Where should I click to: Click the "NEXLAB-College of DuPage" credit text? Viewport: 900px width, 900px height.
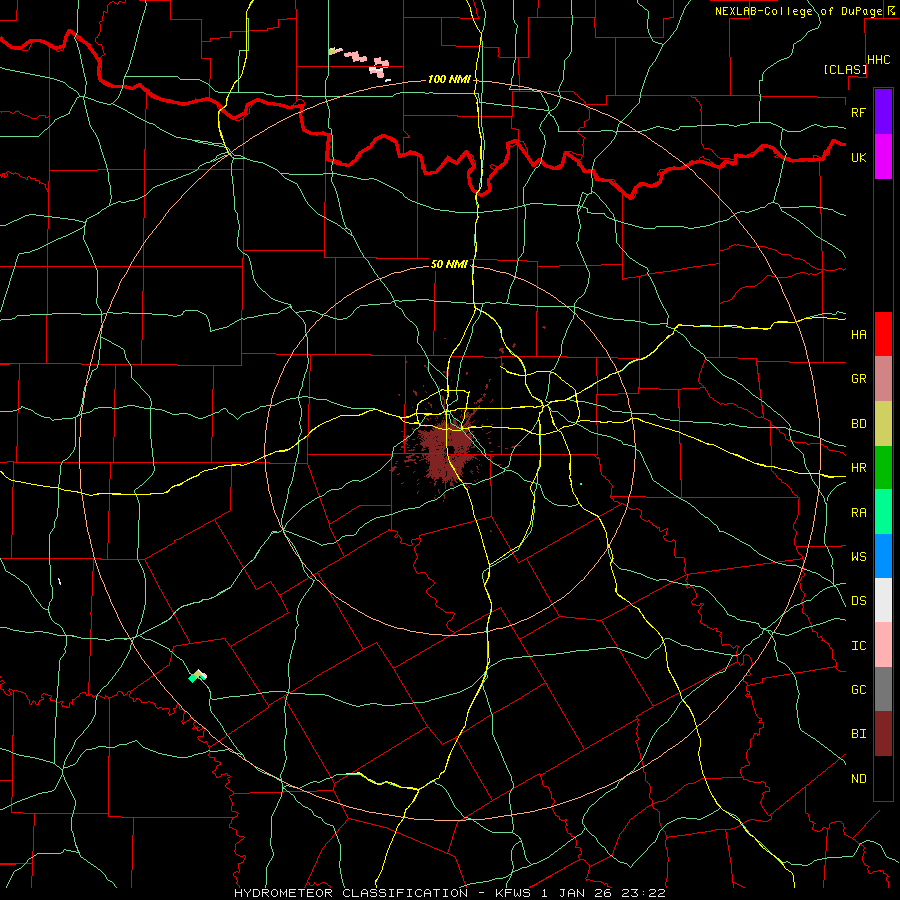[x=798, y=11]
